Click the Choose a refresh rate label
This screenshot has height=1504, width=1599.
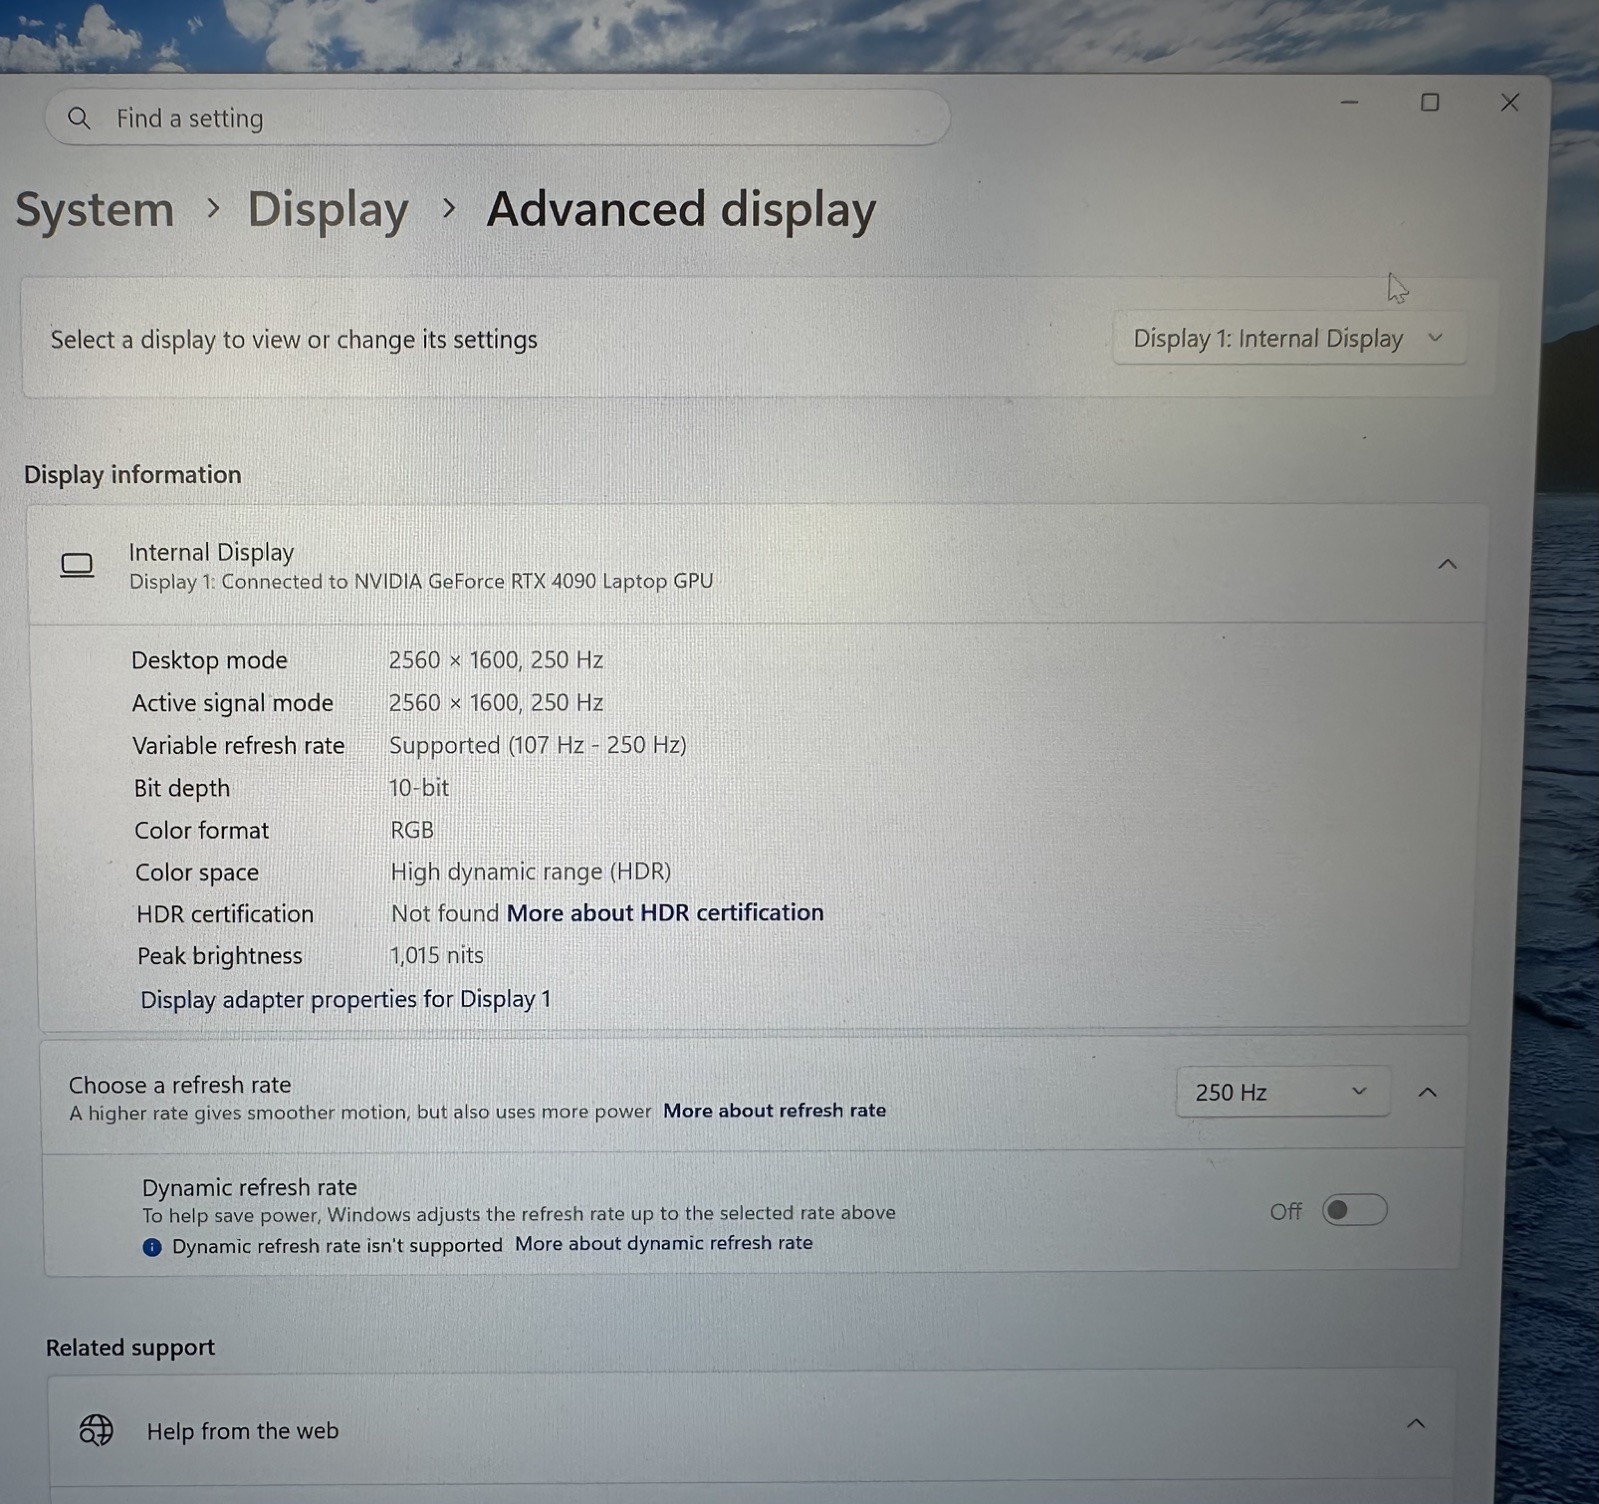(x=180, y=1085)
